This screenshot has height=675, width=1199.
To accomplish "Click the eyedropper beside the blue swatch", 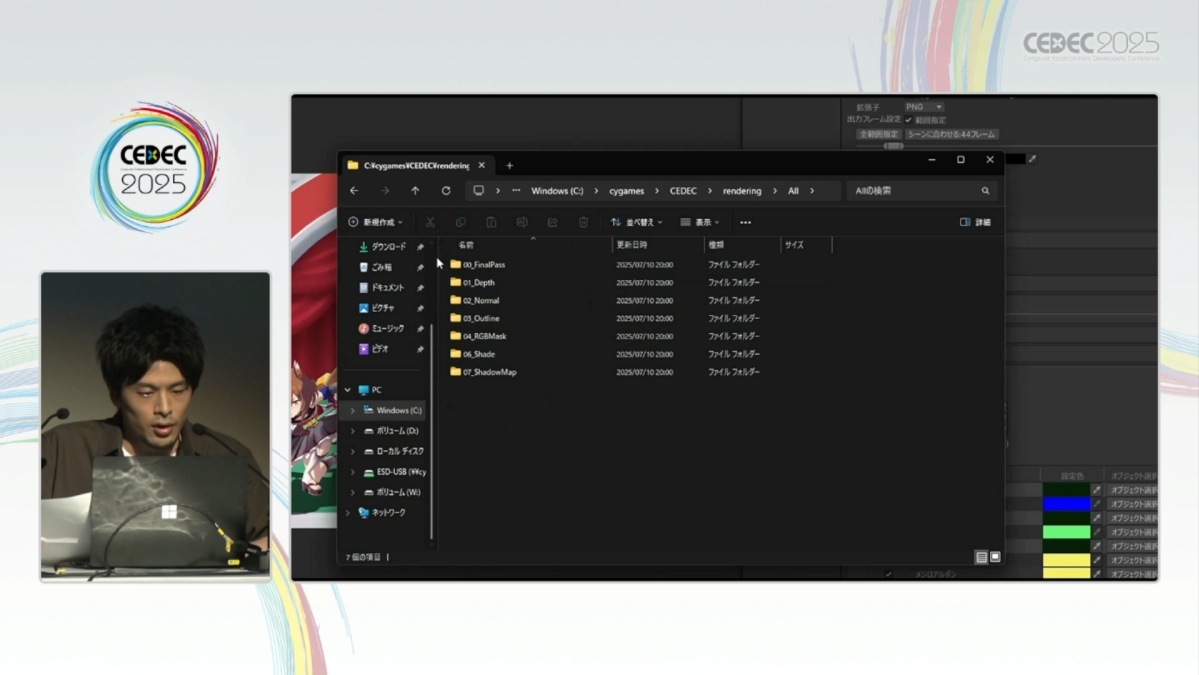I will [1097, 505].
